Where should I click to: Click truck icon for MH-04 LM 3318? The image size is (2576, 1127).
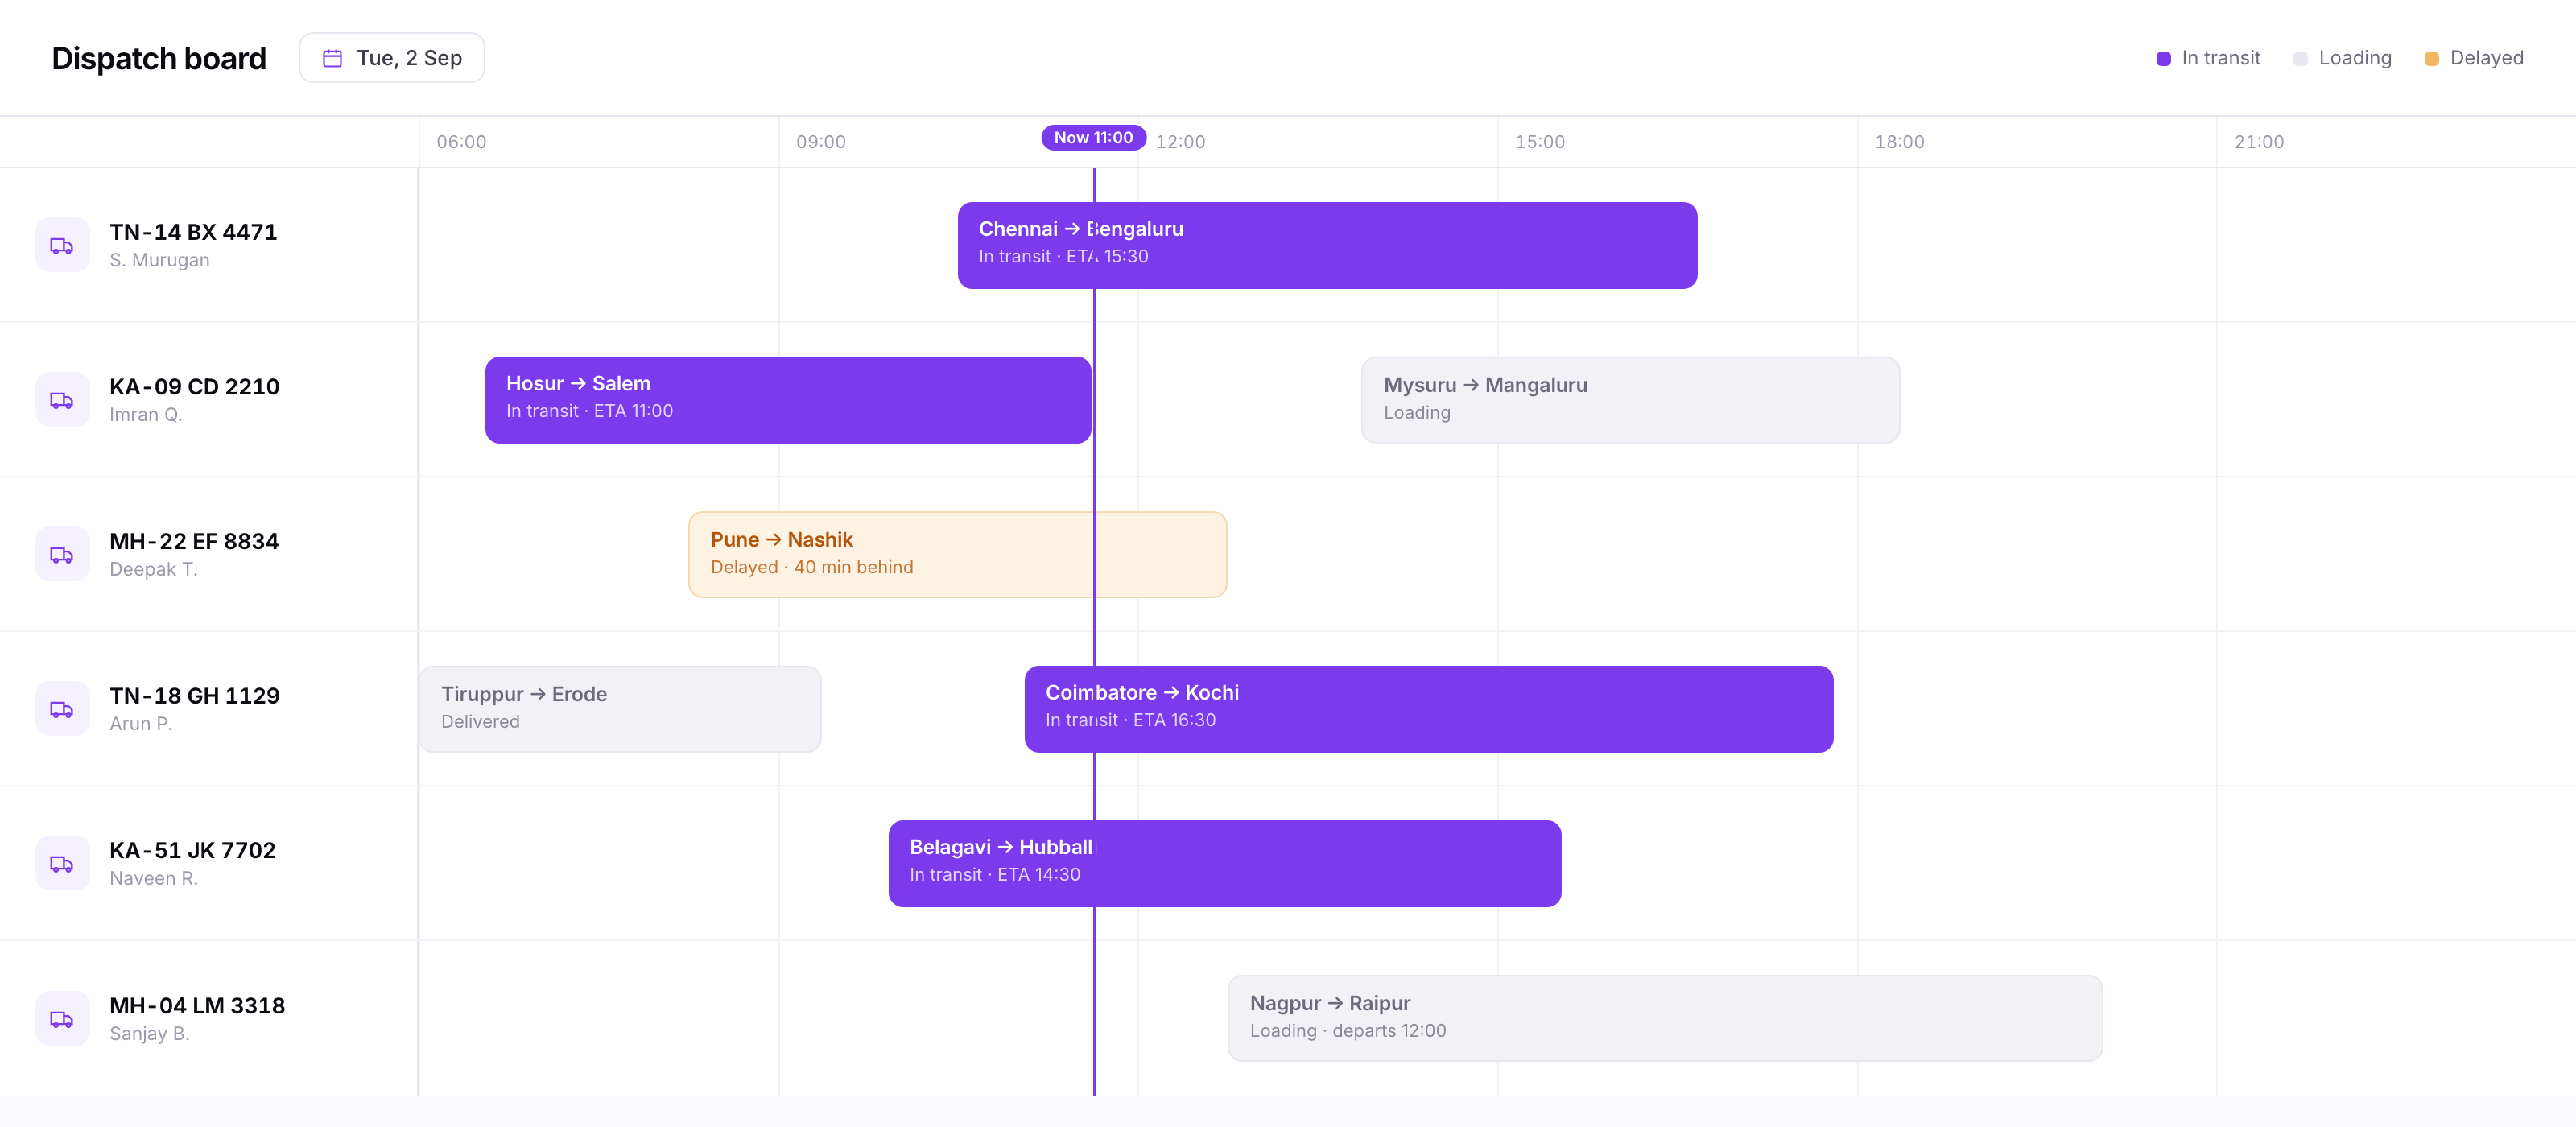(x=62, y=1019)
